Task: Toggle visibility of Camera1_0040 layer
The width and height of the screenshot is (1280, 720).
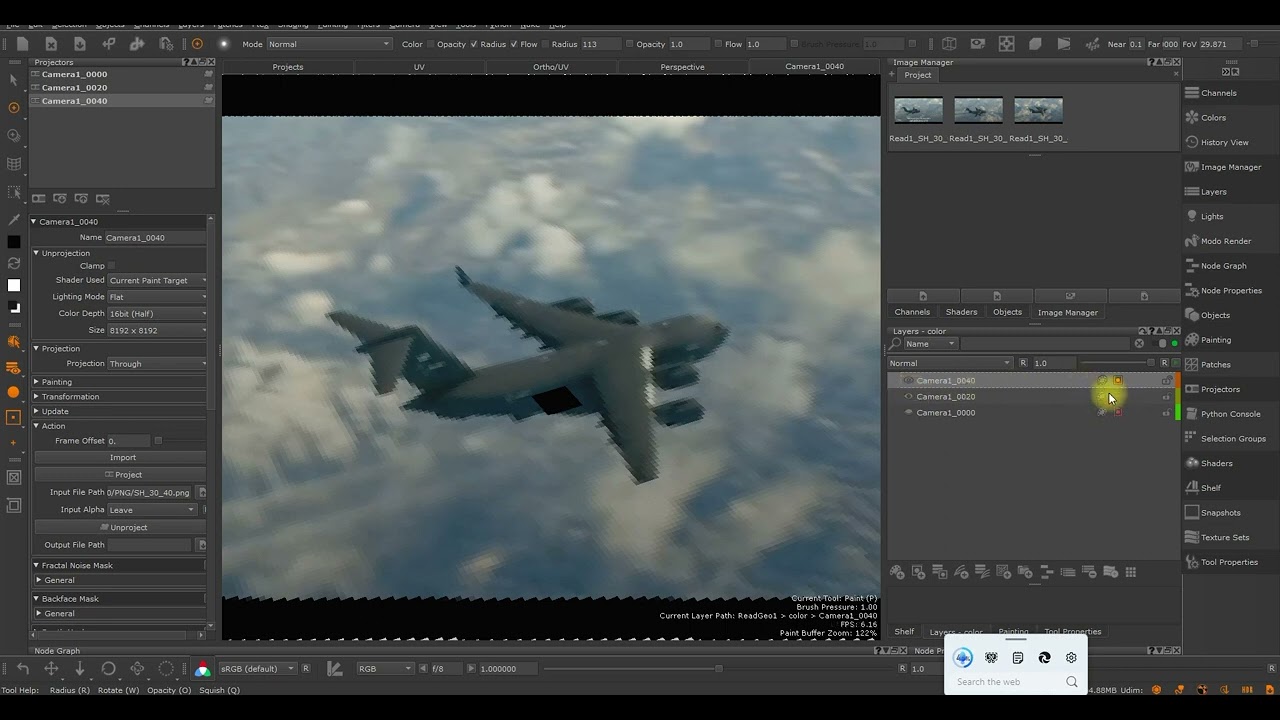Action: pyautogui.click(x=908, y=381)
